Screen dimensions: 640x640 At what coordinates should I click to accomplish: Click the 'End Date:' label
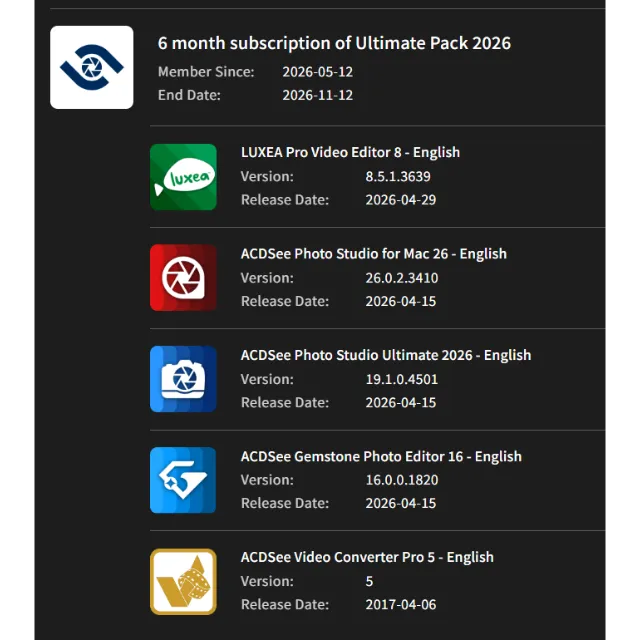coord(189,95)
